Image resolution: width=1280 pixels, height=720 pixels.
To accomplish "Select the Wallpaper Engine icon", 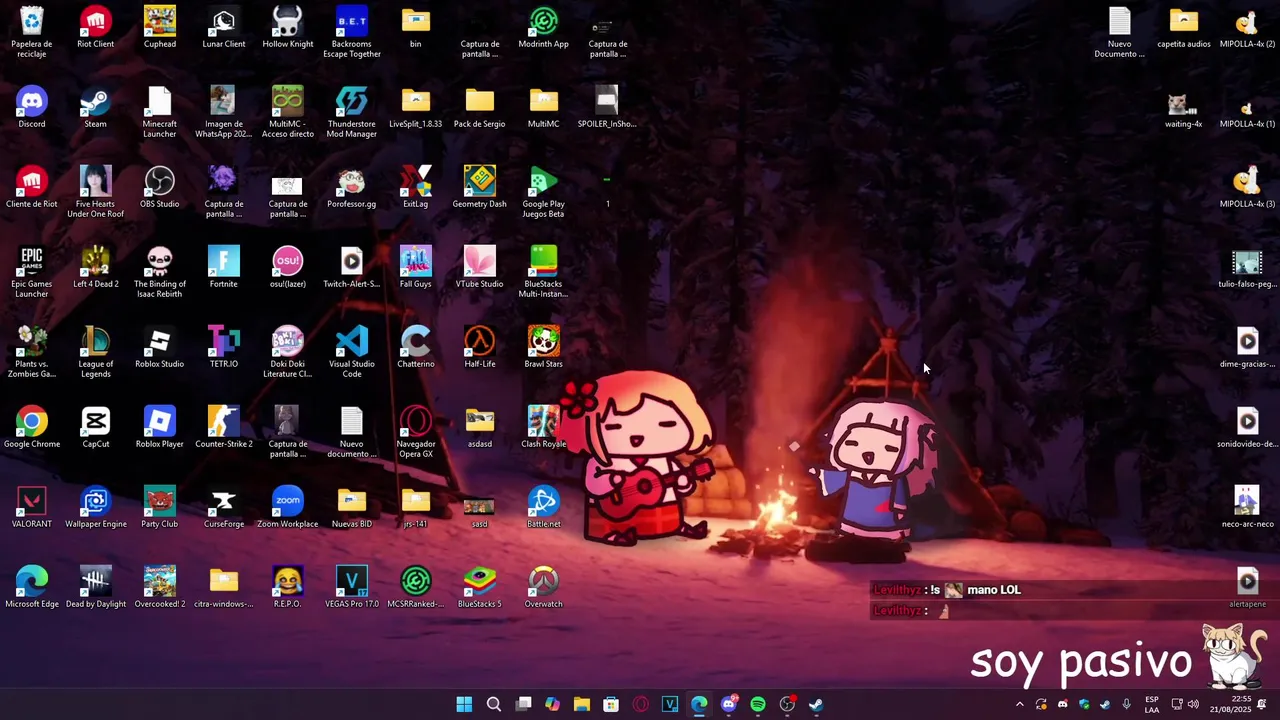I will coord(96,508).
